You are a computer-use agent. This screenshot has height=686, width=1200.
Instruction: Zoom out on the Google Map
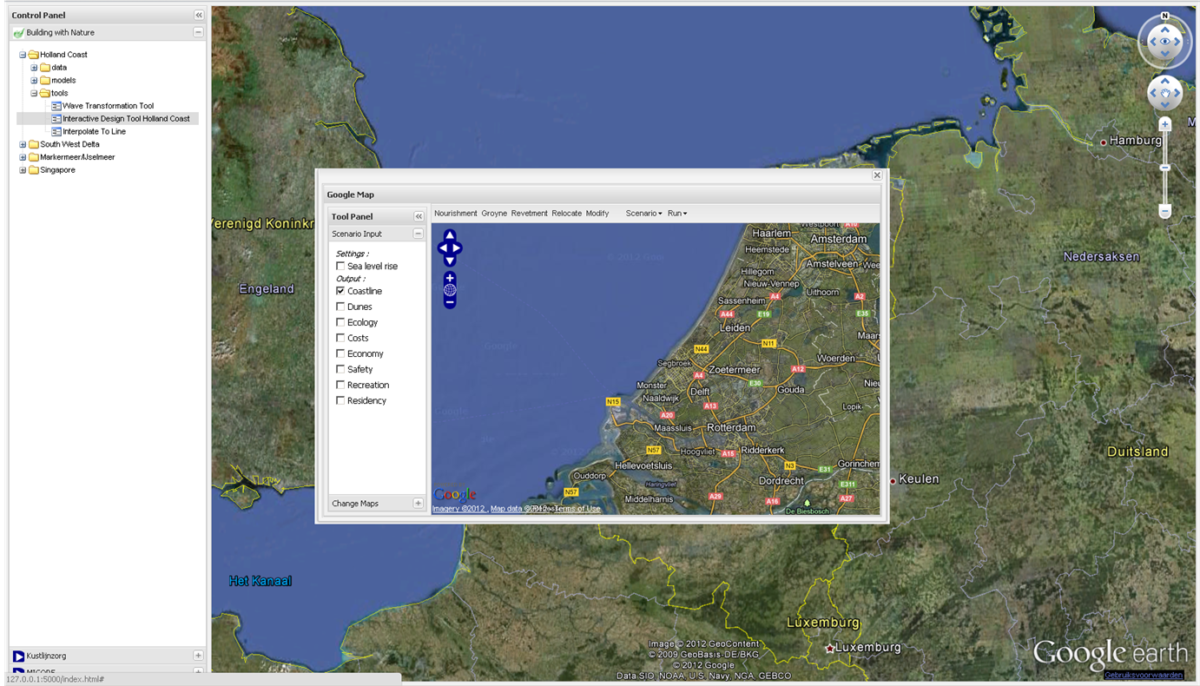click(x=450, y=301)
